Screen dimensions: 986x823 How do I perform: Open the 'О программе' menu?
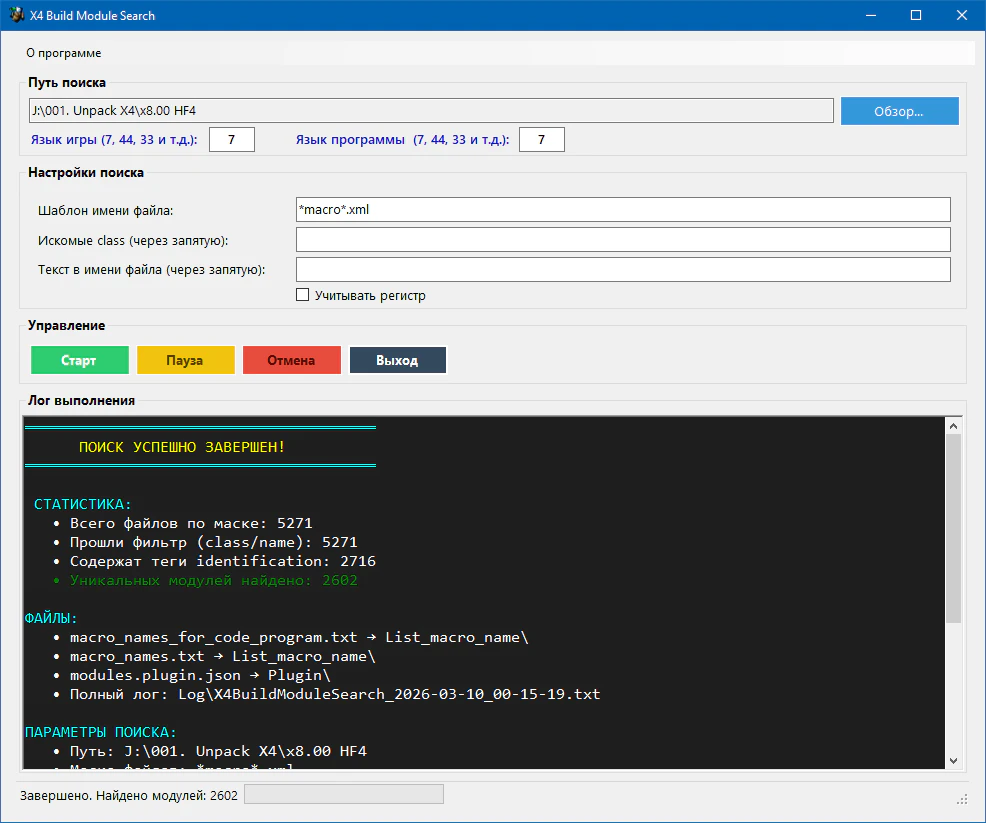63,53
